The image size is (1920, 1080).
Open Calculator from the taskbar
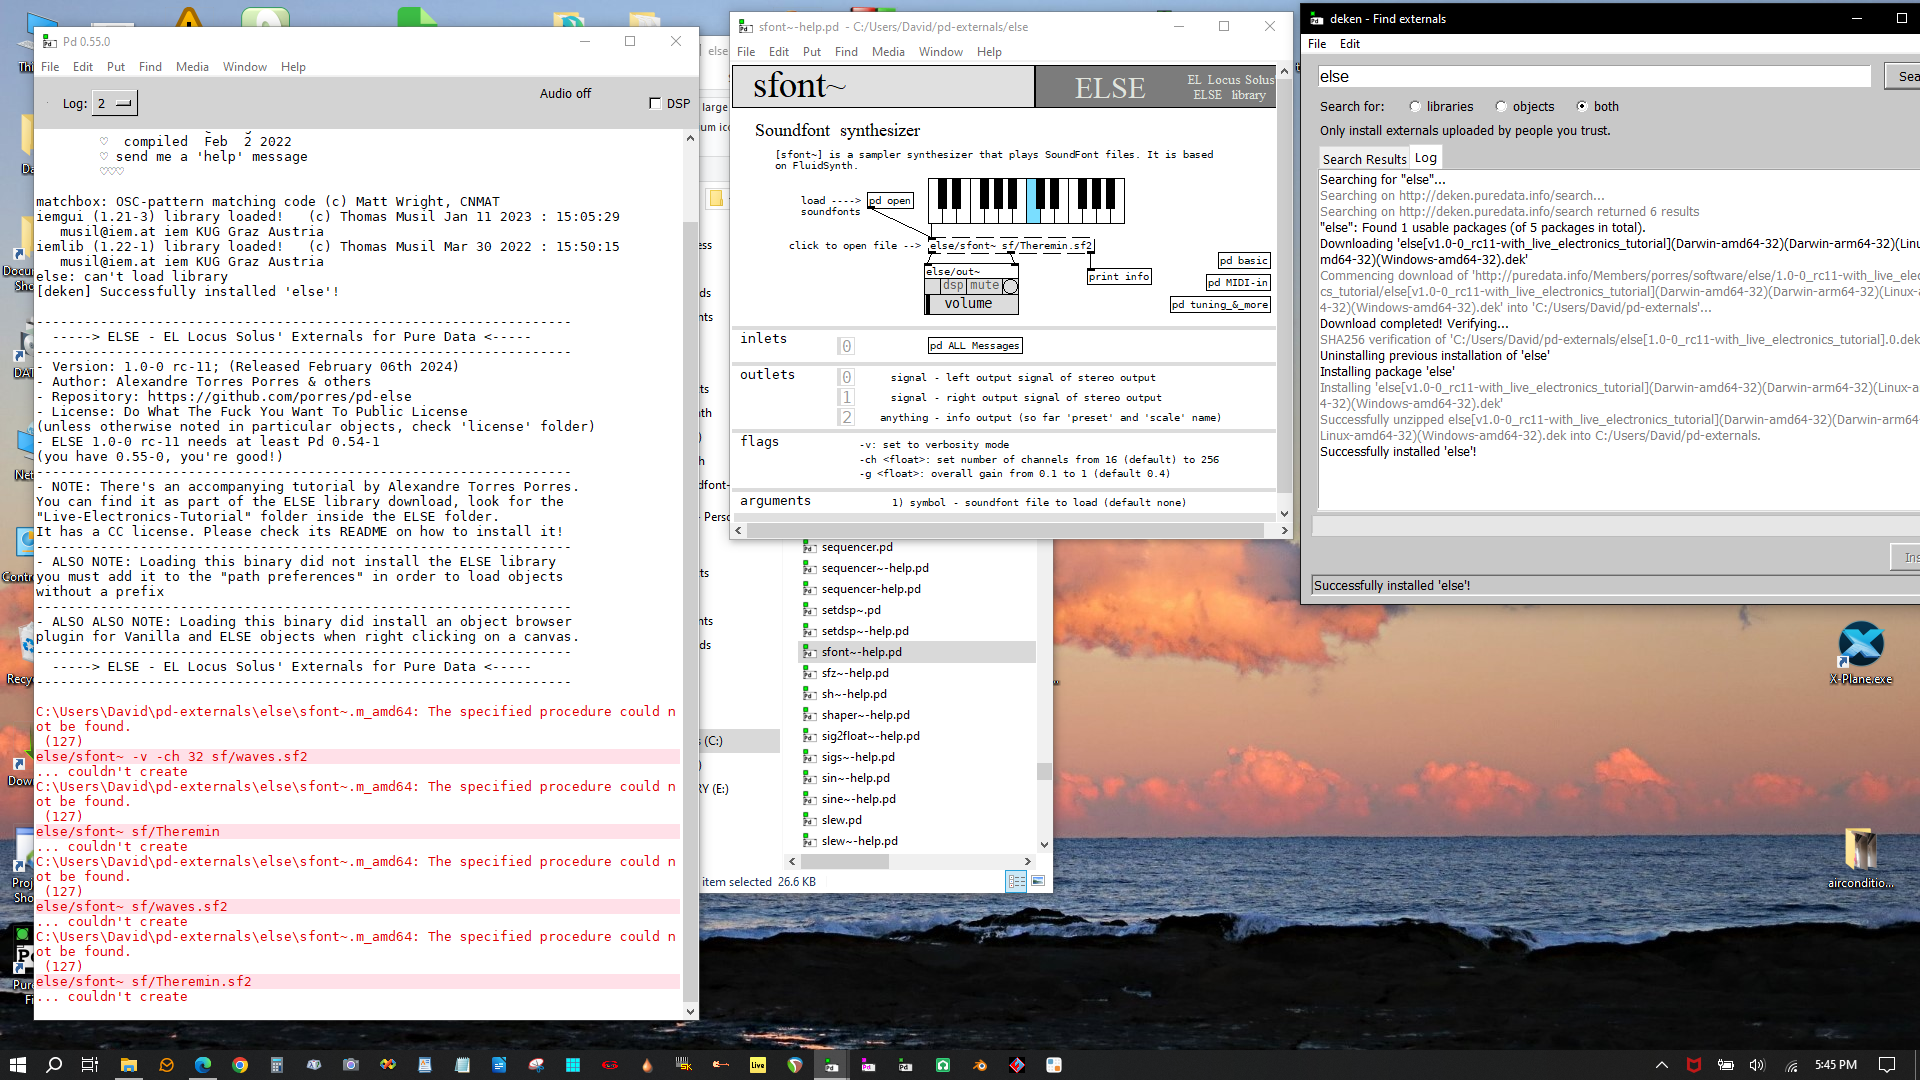tap(277, 1064)
